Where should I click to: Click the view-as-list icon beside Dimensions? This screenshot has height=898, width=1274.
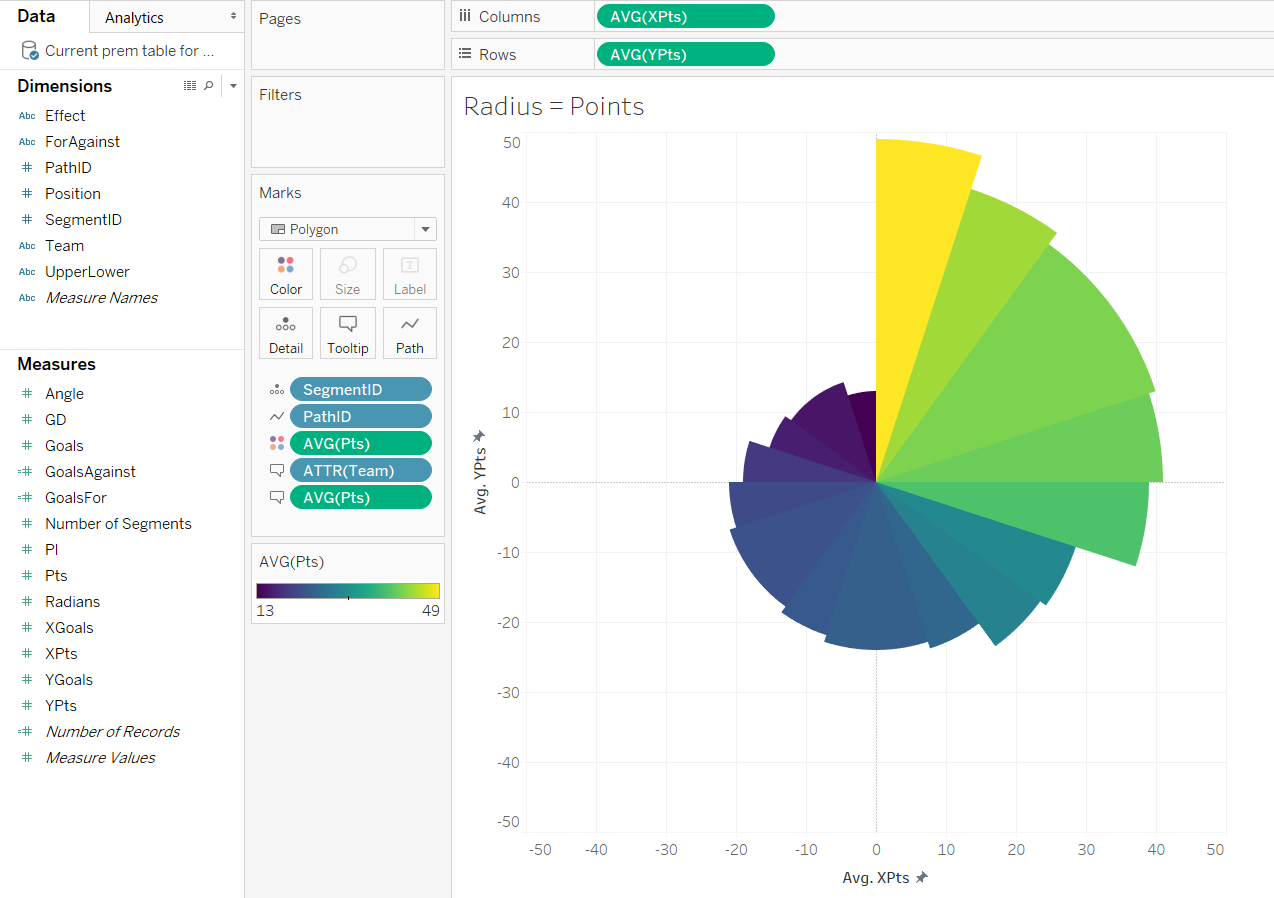click(190, 86)
